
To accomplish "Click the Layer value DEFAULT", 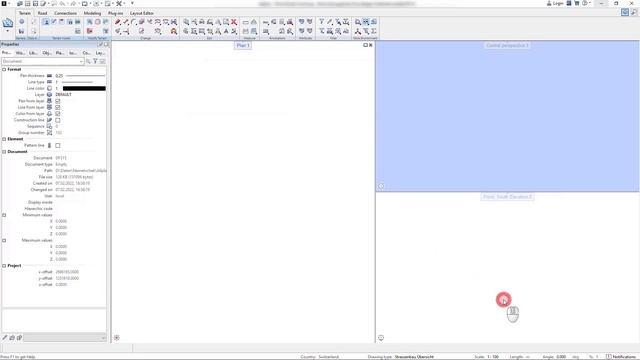I will tap(63, 95).
